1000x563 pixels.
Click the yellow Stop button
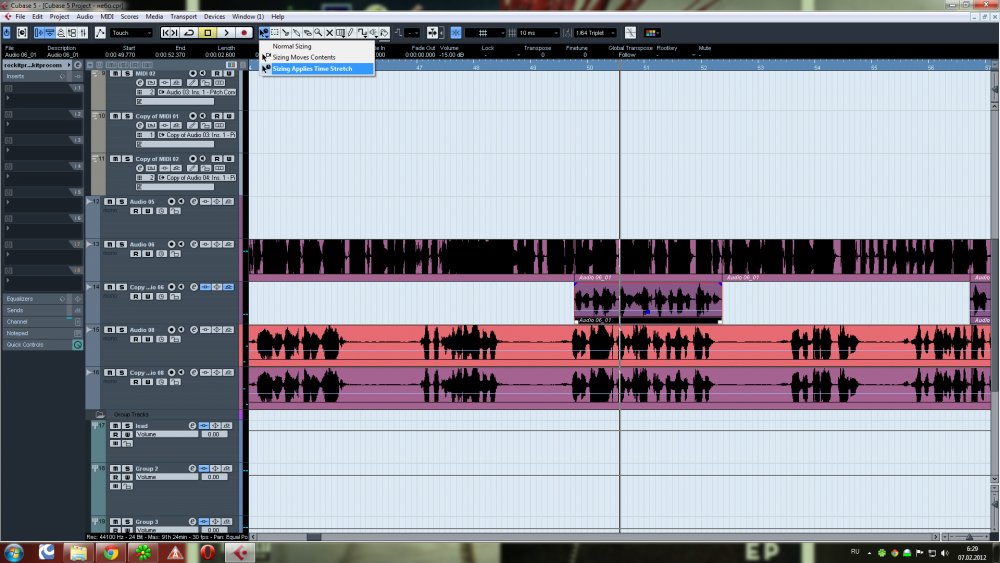(x=207, y=33)
